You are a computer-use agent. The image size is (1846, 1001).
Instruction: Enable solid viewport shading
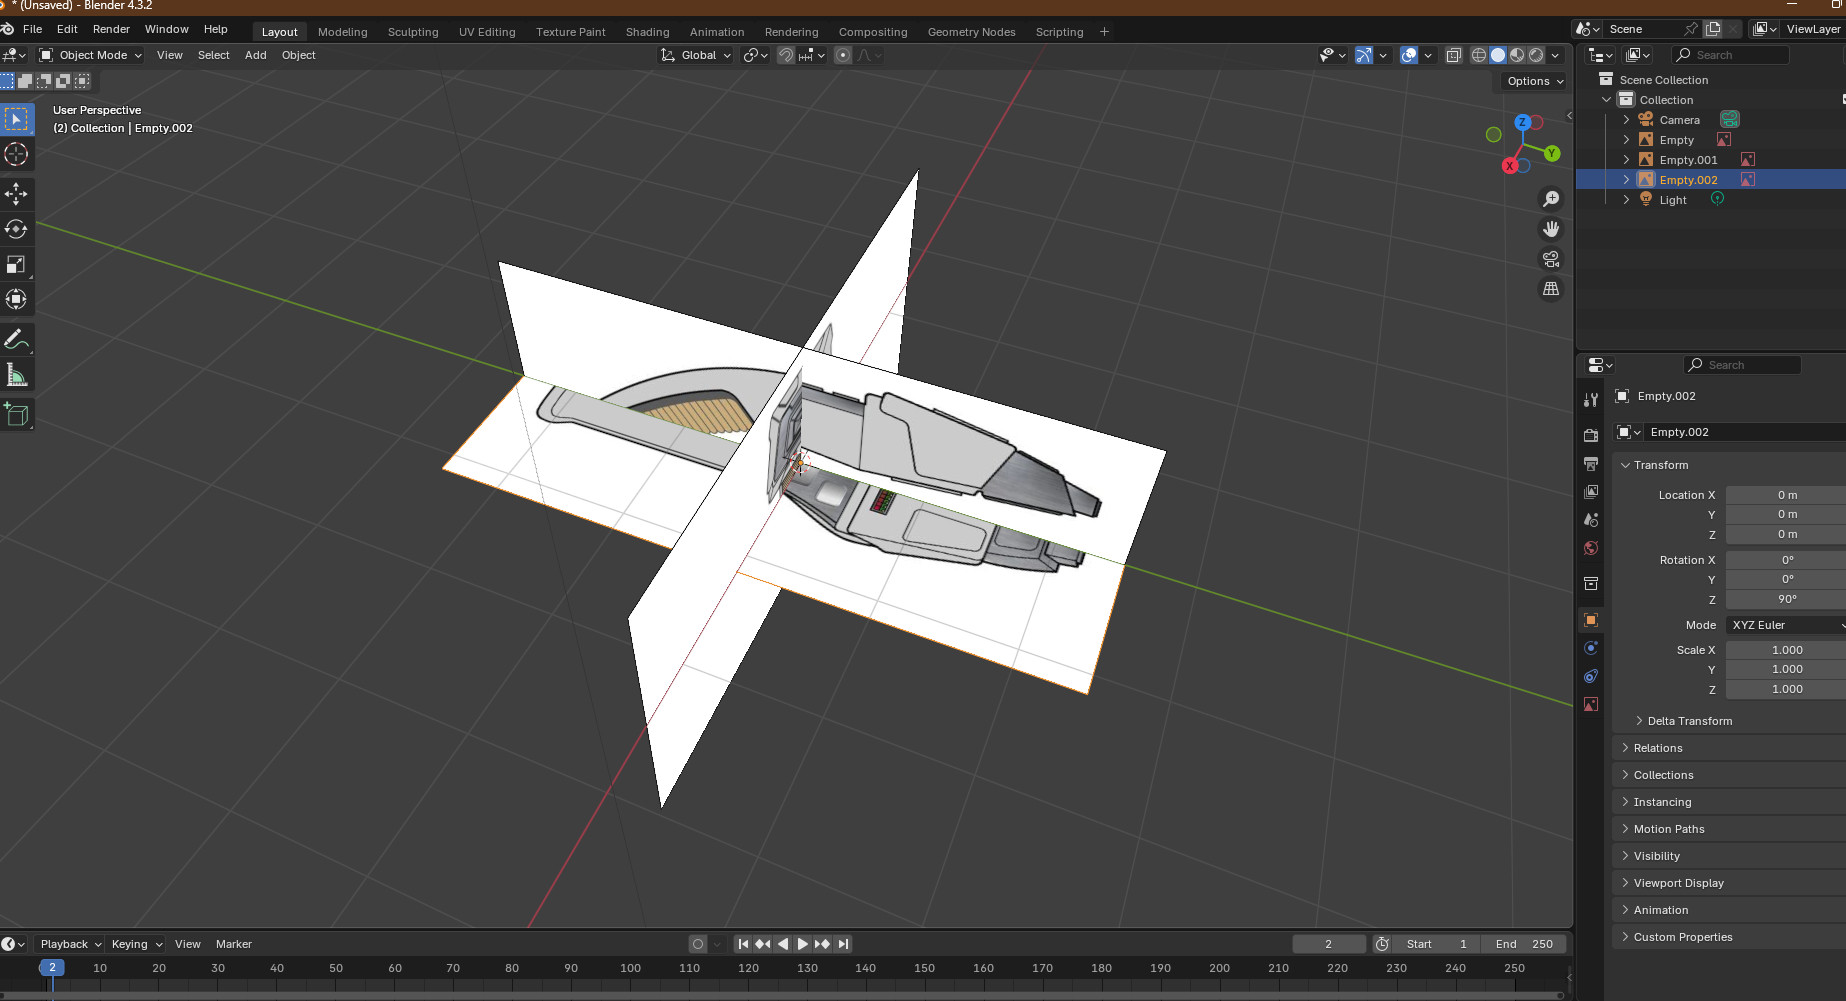(1498, 55)
